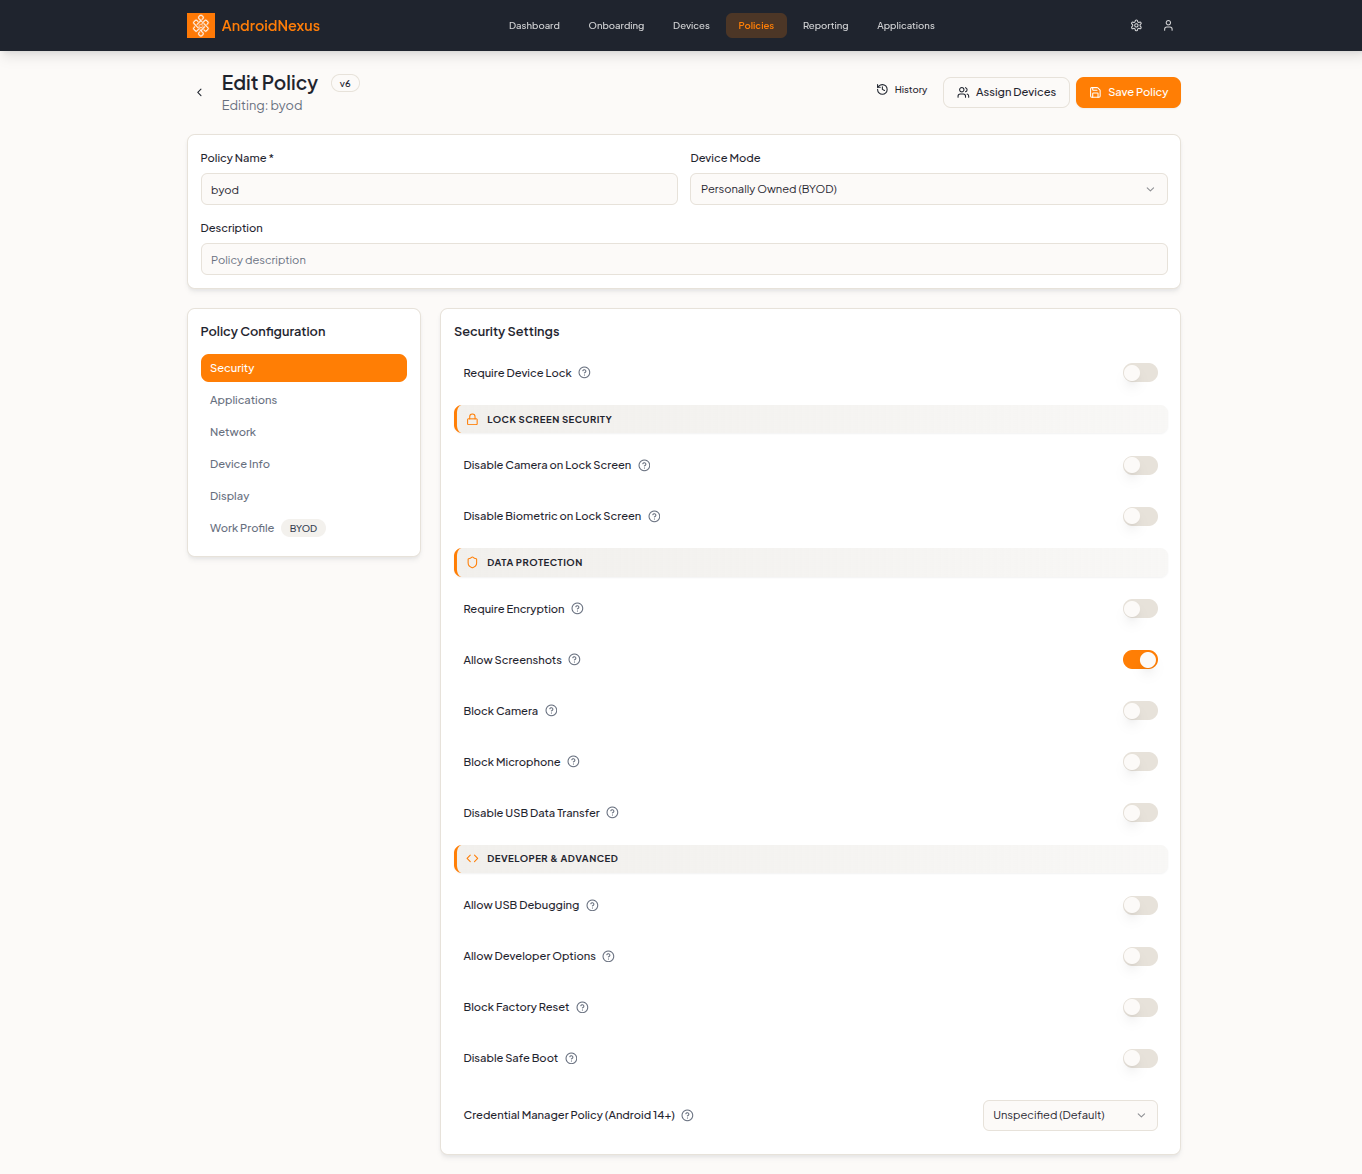The image size is (1362, 1174).
Task: Open the Credential Manager Policy dropdown
Action: click(x=1069, y=1115)
